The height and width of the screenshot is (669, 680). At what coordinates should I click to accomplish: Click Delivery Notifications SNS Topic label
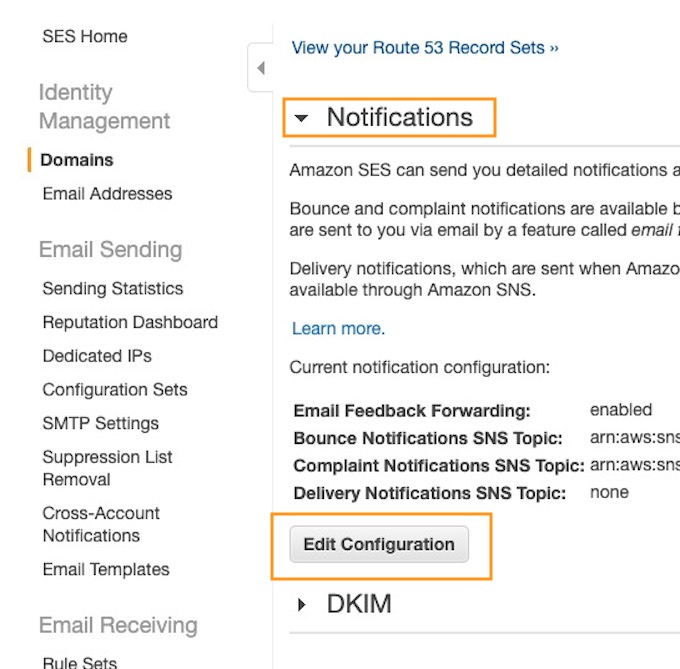point(430,493)
